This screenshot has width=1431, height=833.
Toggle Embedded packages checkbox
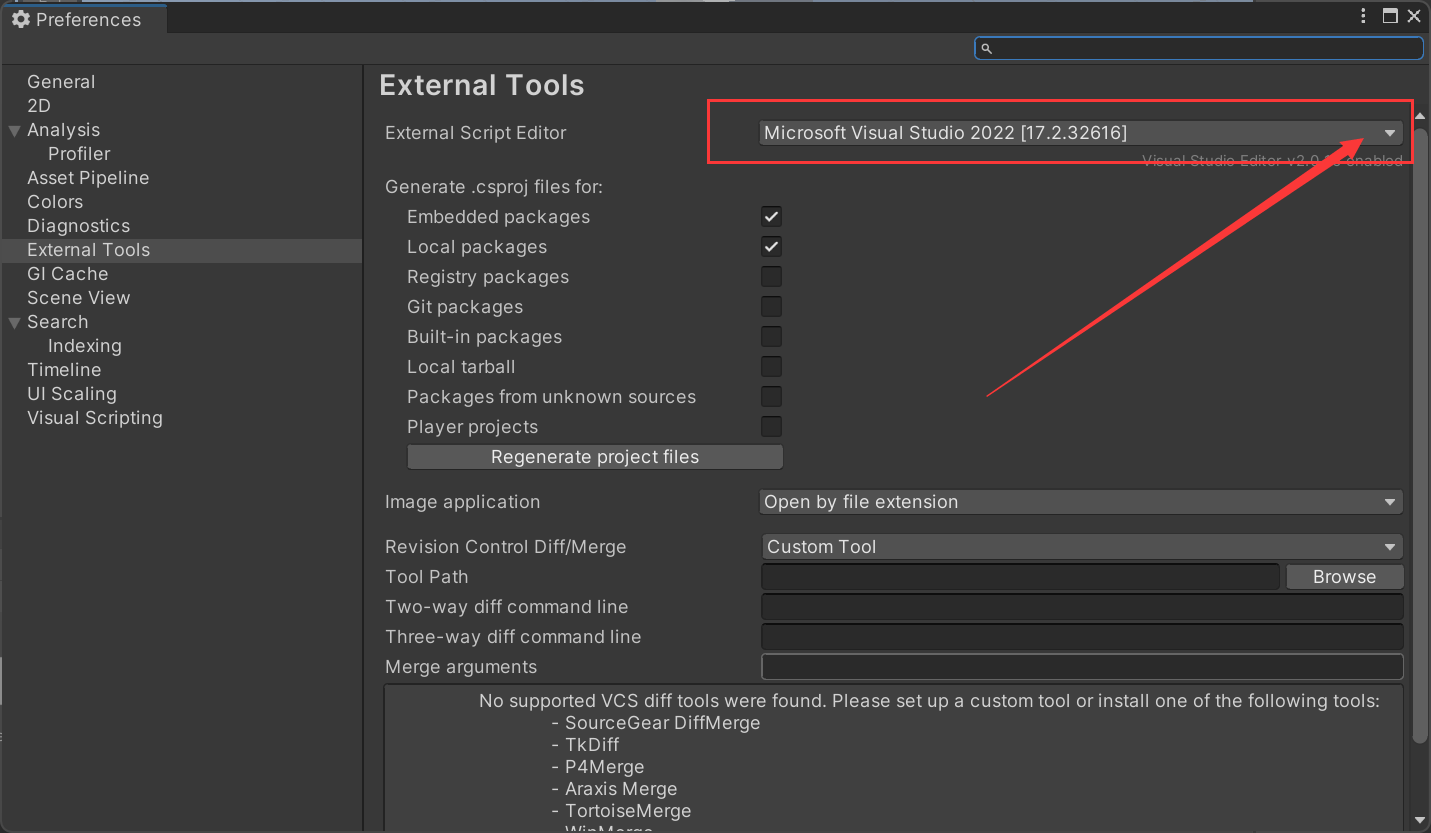pos(771,217)
